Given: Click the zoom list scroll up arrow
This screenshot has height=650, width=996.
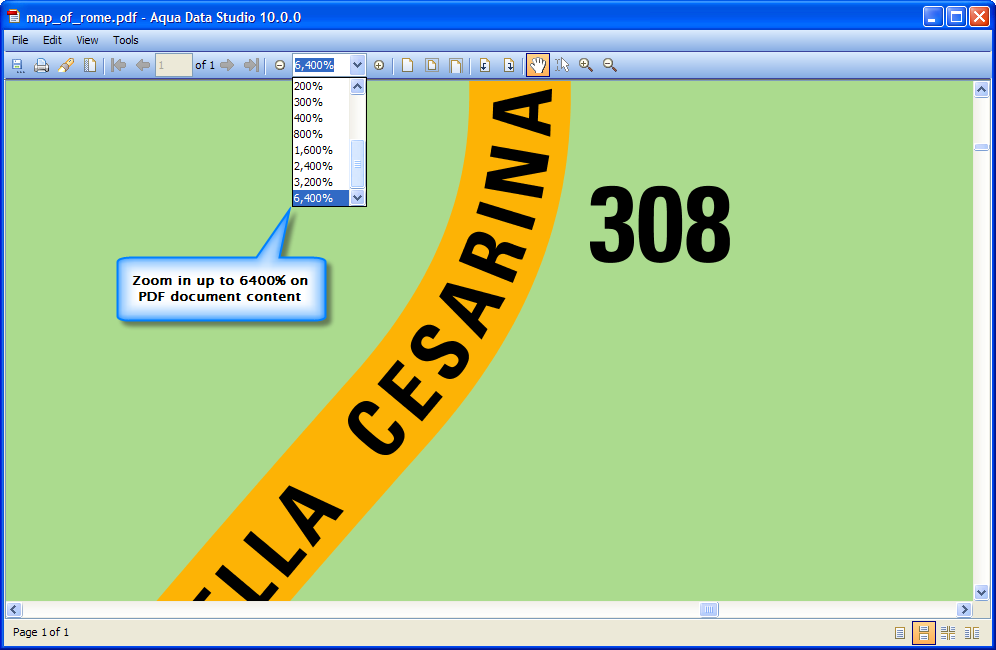Looking at the screenshot, I should [x=358, y=86].
